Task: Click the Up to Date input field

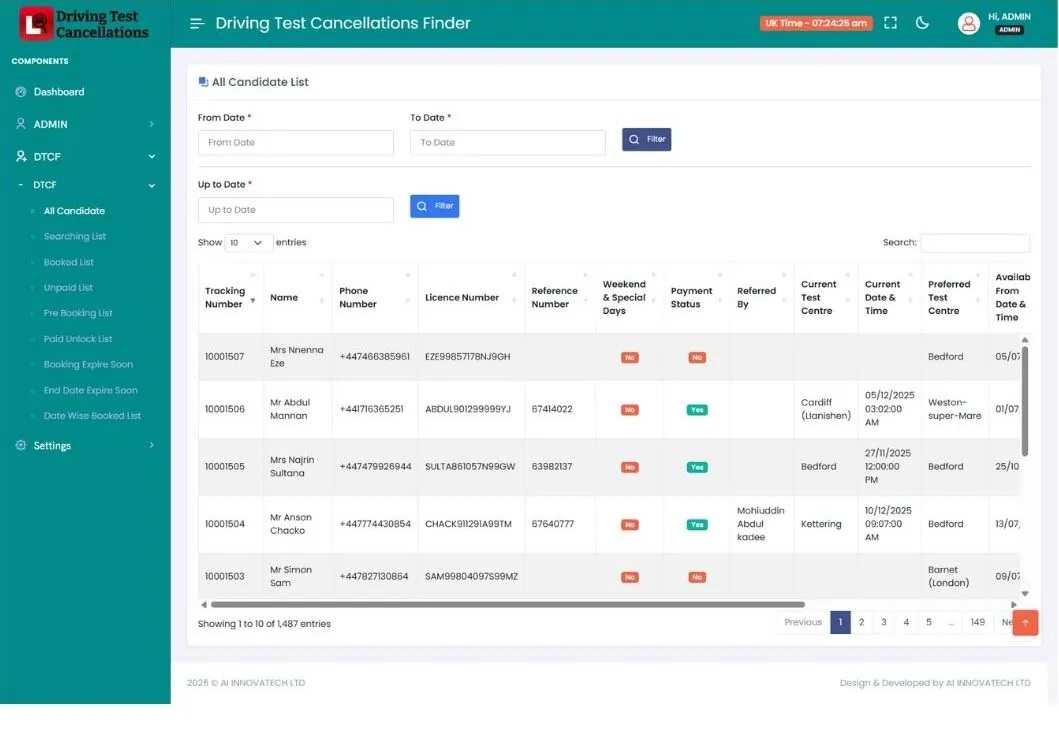Action: [296, 210]
